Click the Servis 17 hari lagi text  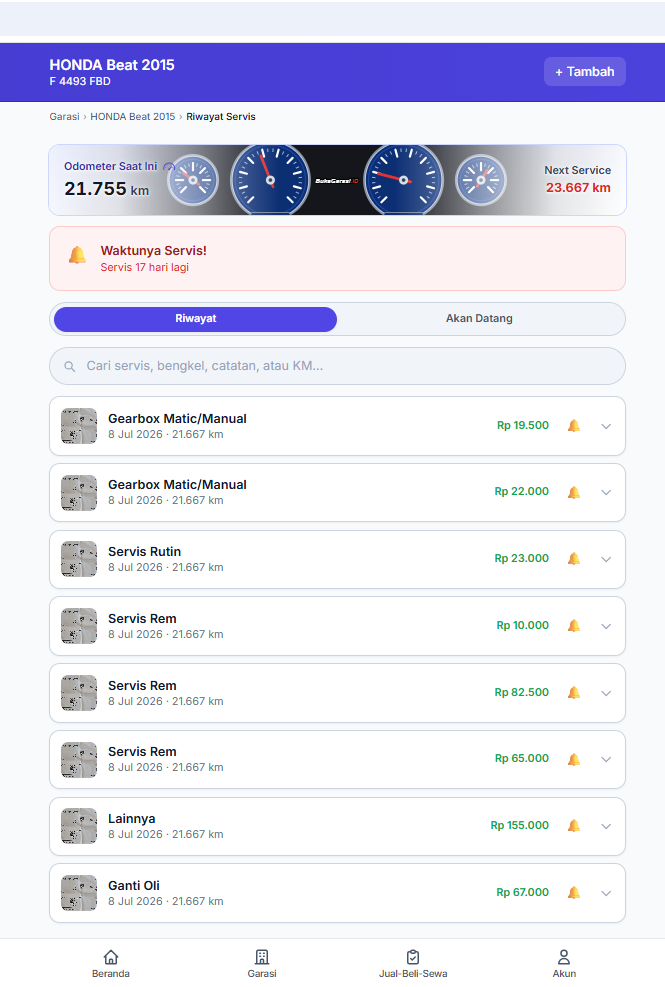[x=144, y=268]
